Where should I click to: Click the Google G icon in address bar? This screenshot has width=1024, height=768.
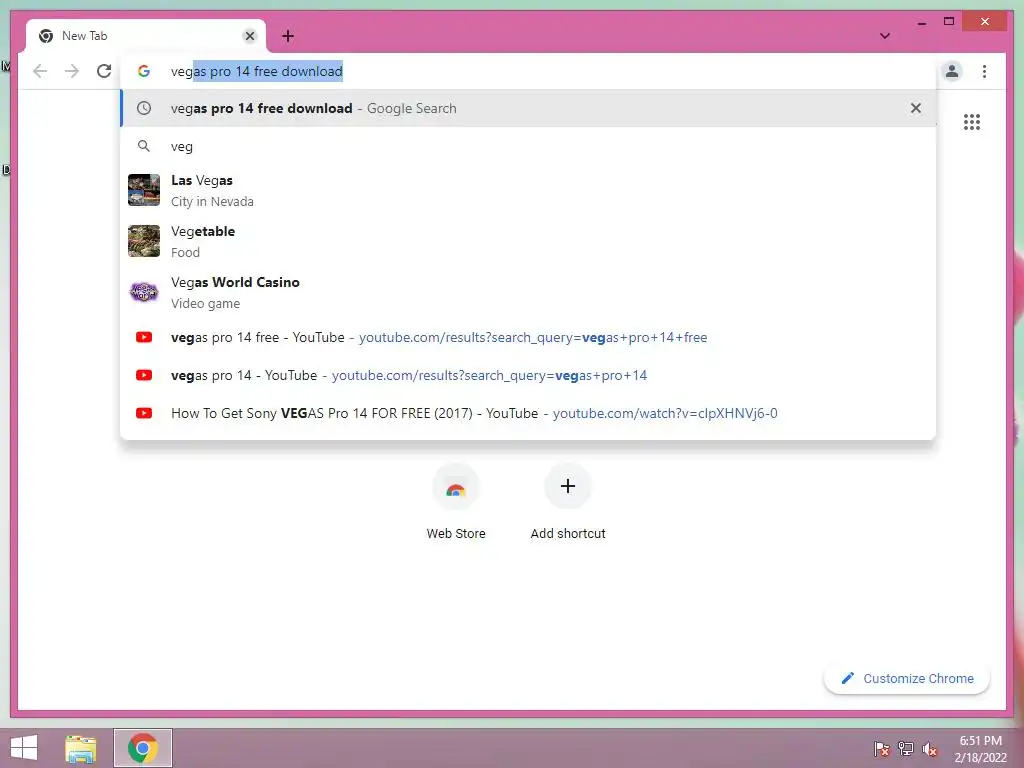click(x=144, y=71)
